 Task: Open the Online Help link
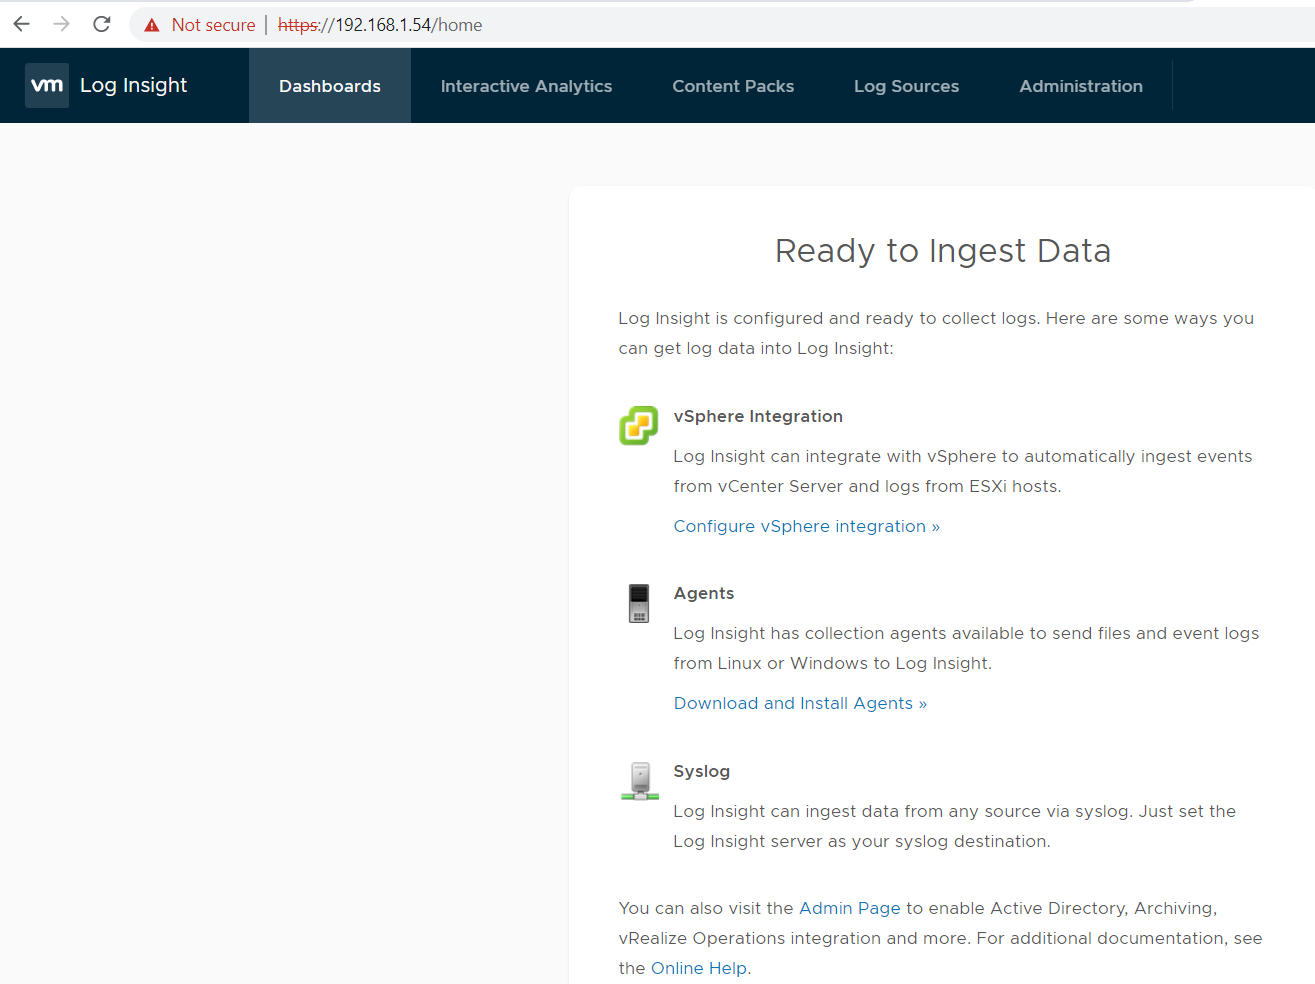[699, 968]
